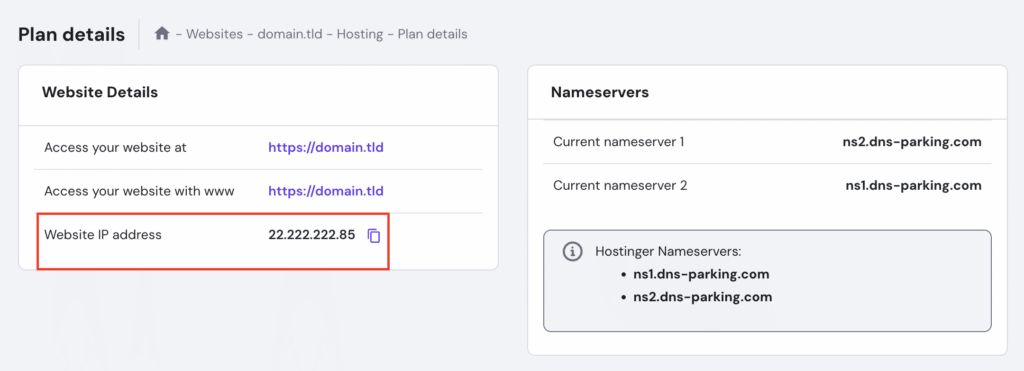The image size is (1024, 371).
Task: Navigate to Hosting in the breadcrumb
Action: (360, 34)
